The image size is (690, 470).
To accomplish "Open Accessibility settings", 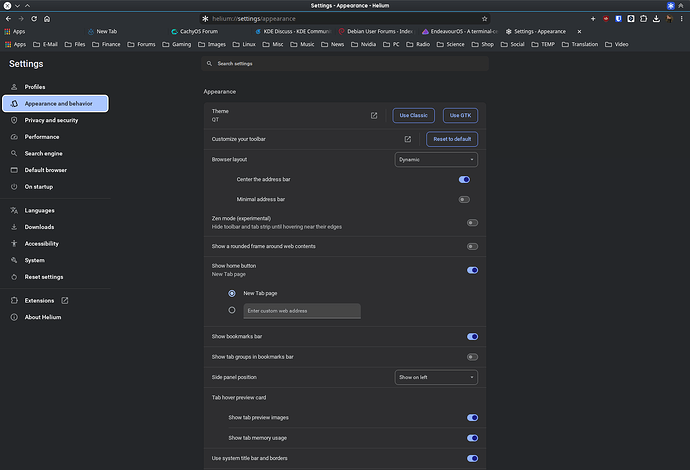I will point(55,244).
